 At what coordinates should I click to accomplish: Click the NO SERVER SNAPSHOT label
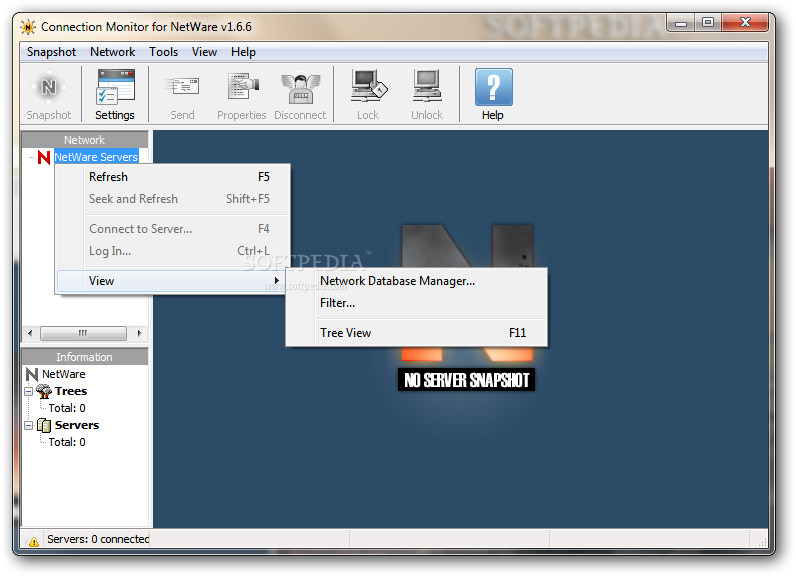467,380
